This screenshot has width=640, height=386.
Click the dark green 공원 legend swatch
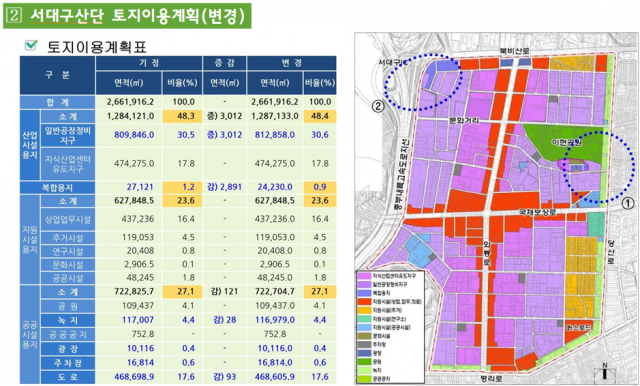click(364, 362)
